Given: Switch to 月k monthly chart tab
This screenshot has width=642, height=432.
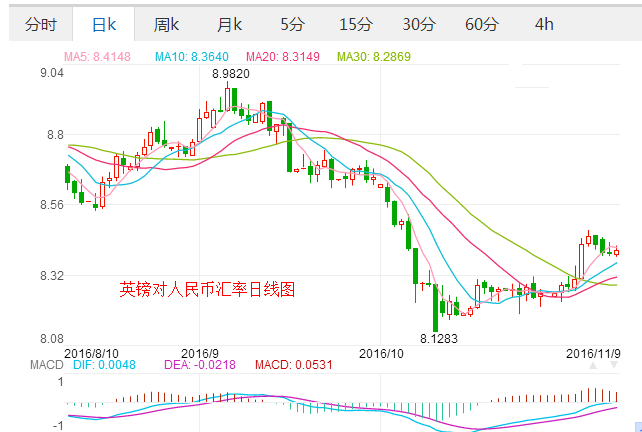Looking at the screenshot, I should 230,24.
